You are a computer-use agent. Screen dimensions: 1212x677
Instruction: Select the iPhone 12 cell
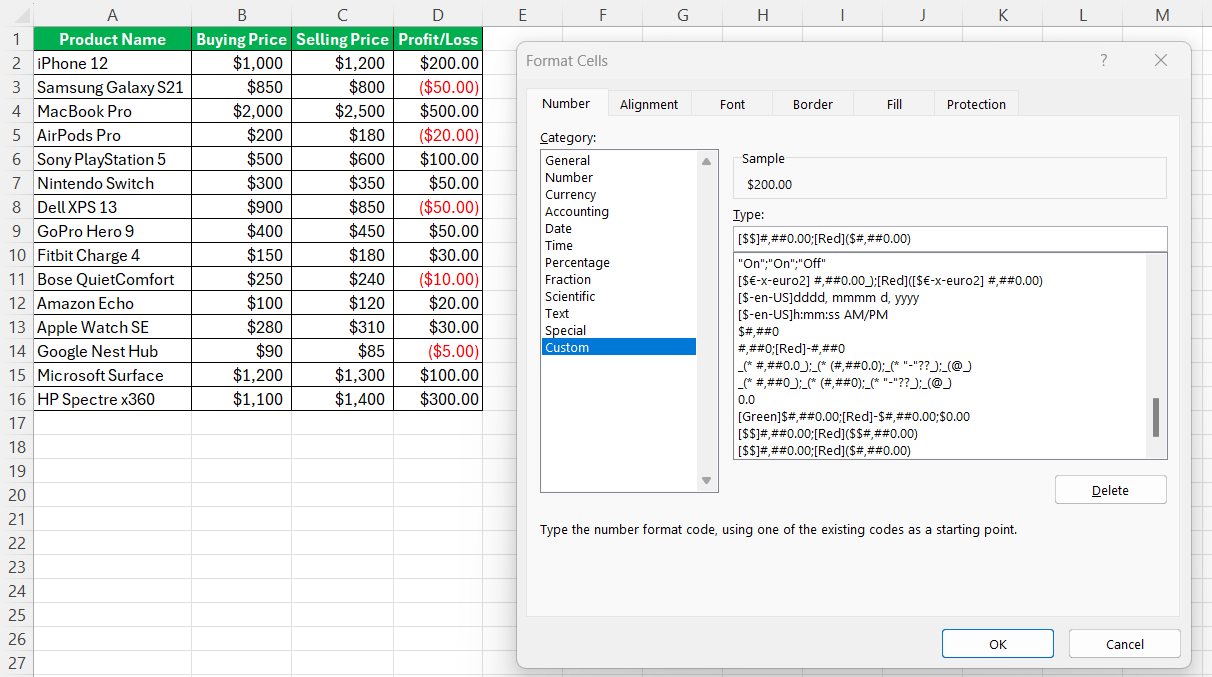tap(112, 63)
